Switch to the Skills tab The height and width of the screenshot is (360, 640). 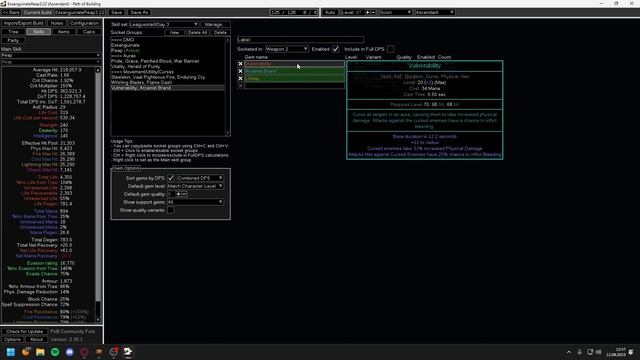click(x=38, y=31)
